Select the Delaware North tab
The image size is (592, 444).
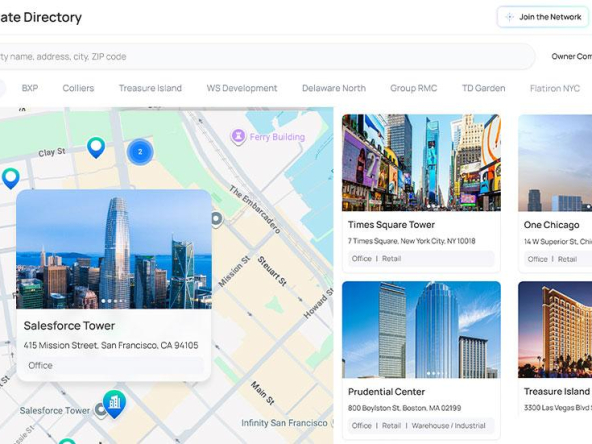coord(334,88)
